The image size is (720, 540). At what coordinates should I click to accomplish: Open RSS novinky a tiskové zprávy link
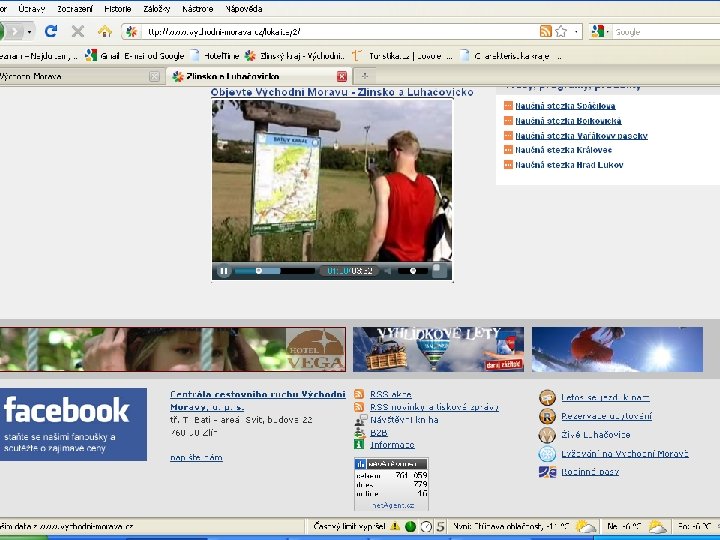[x=434, y=407]
